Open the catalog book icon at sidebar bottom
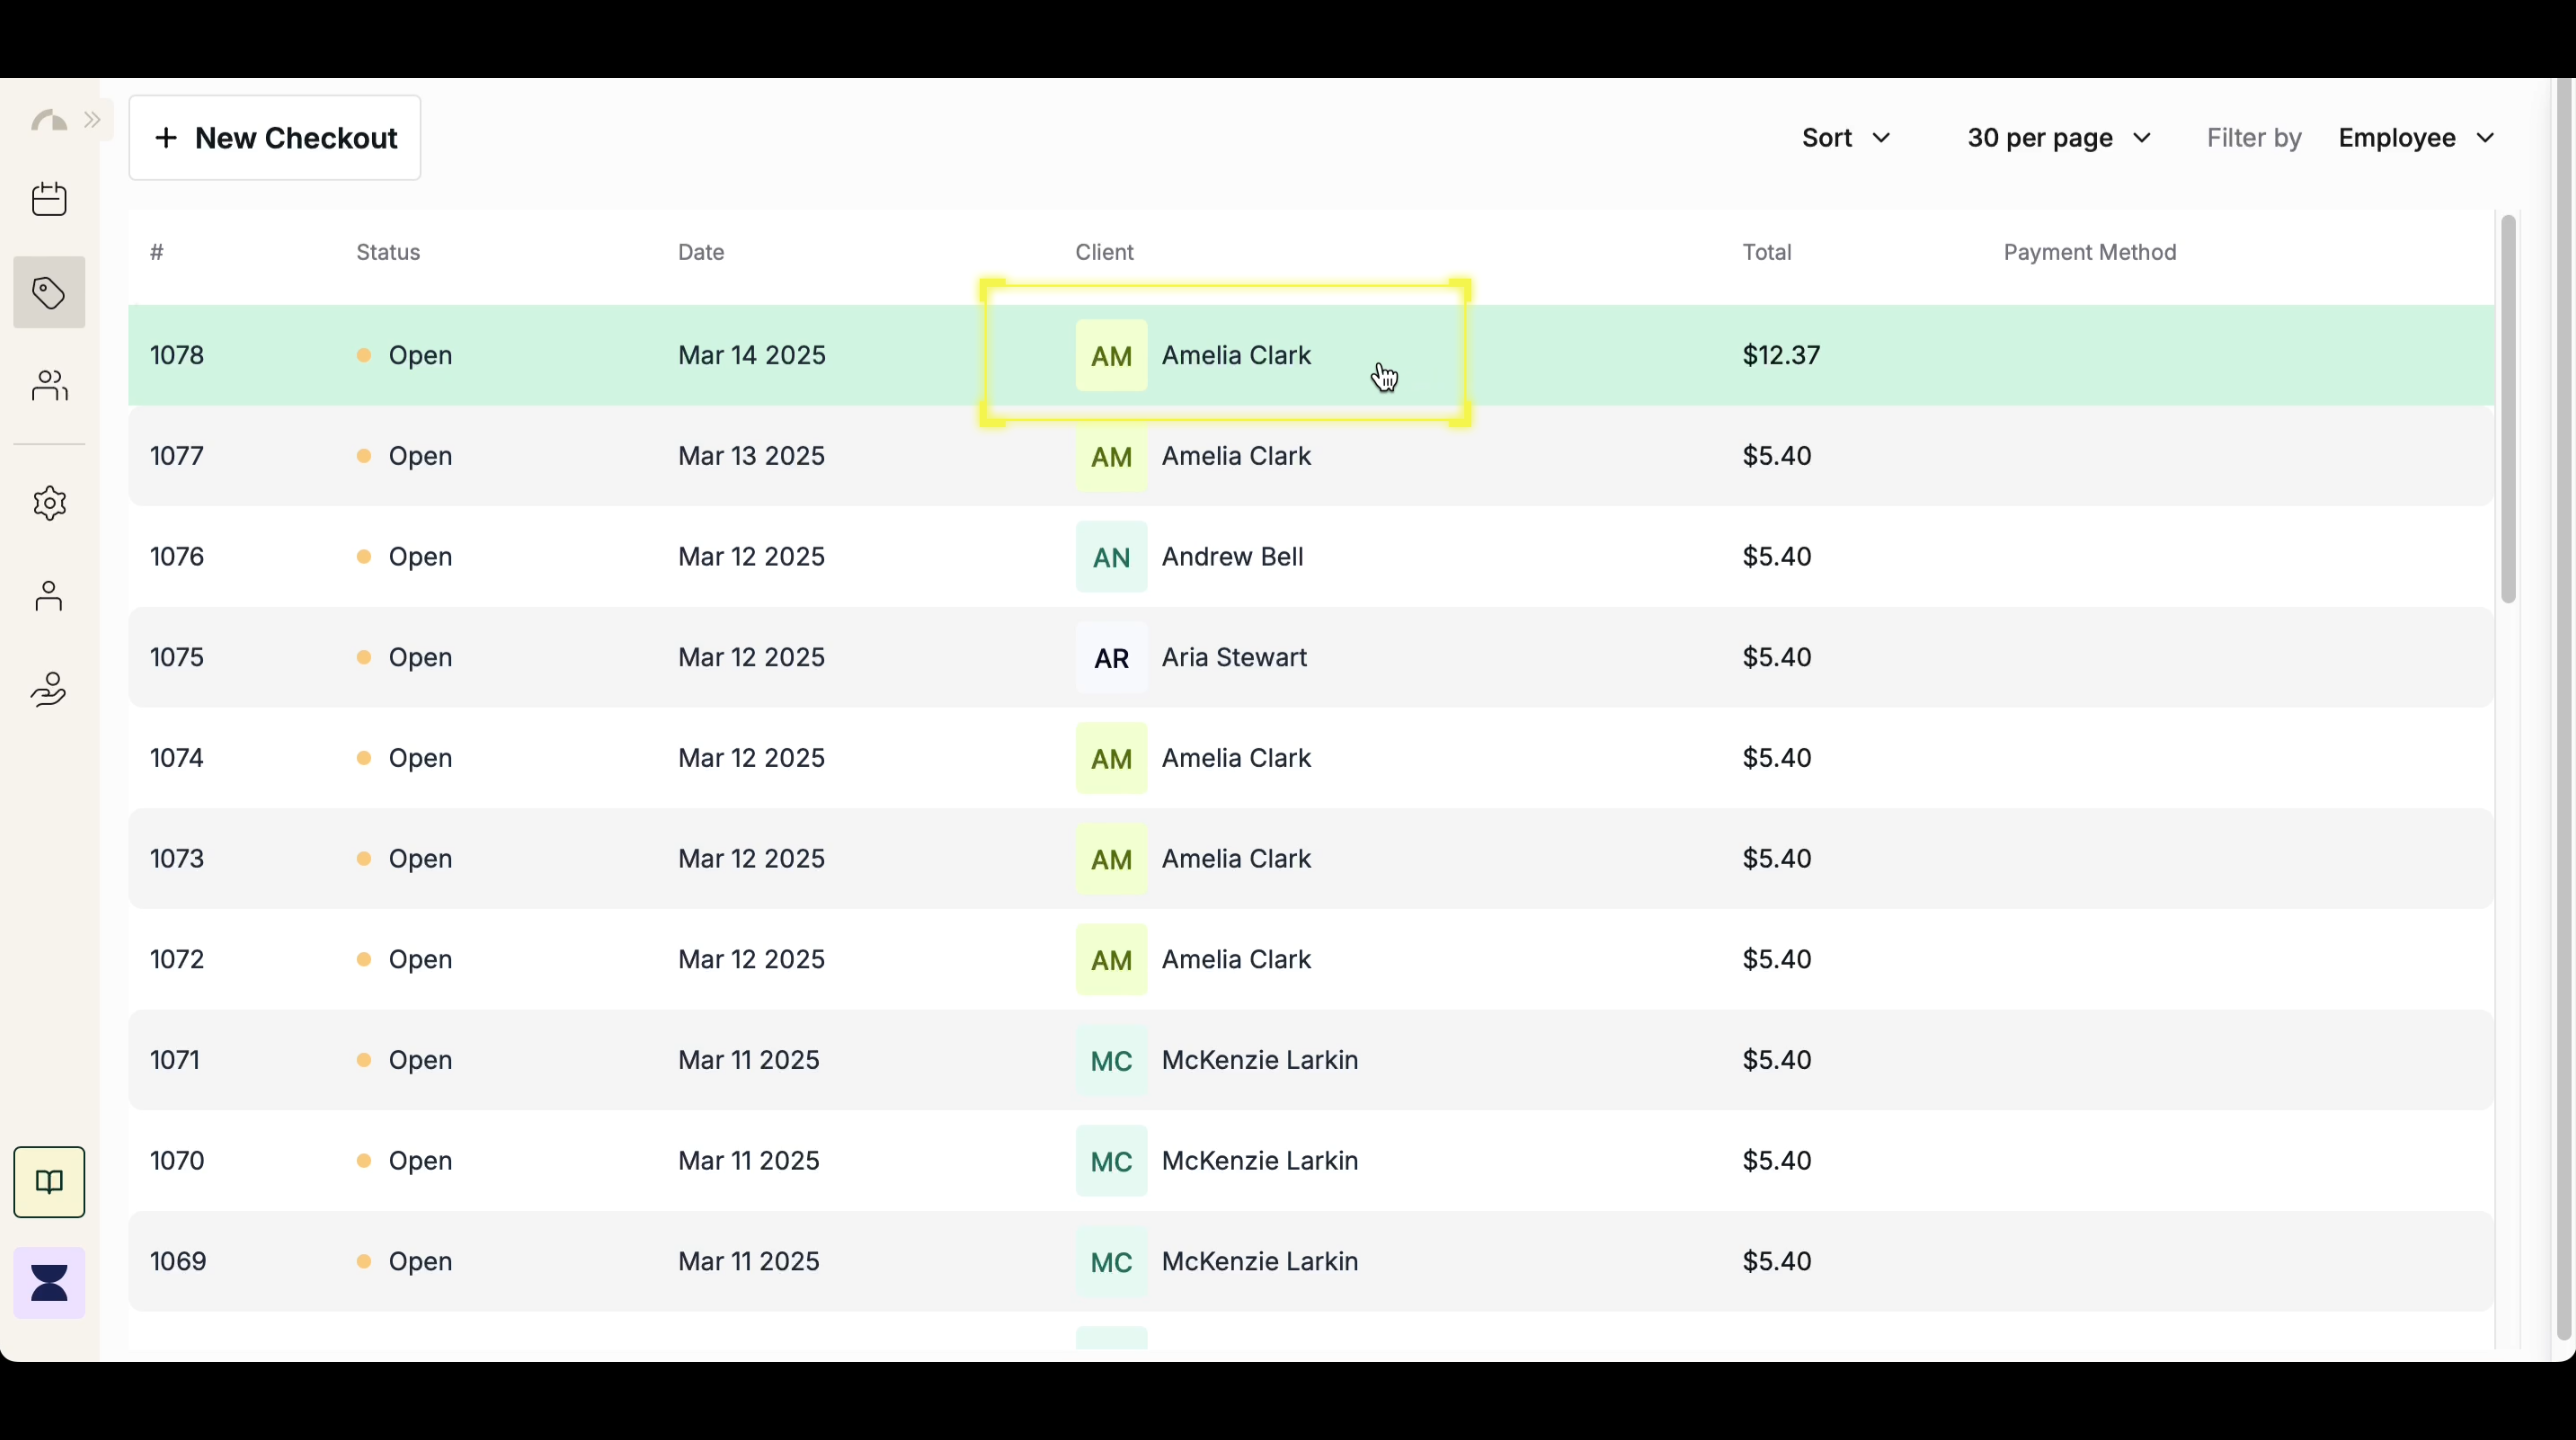The height and width of the screenshot is (1440, 2576). tap(48, 1182)
